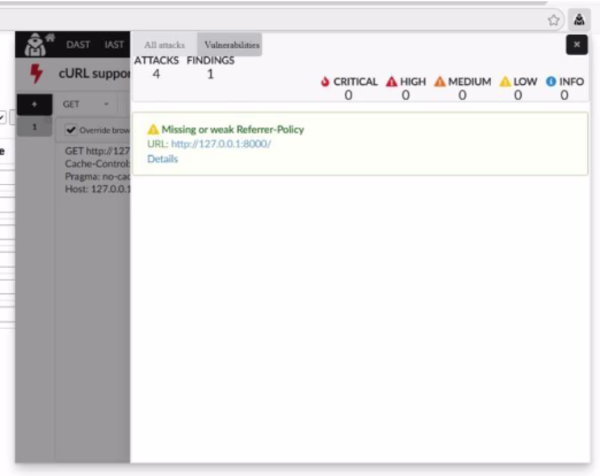Click the MEDIUM severity label
The height and width of the screenshot is (476, 600).
[470, 82]
